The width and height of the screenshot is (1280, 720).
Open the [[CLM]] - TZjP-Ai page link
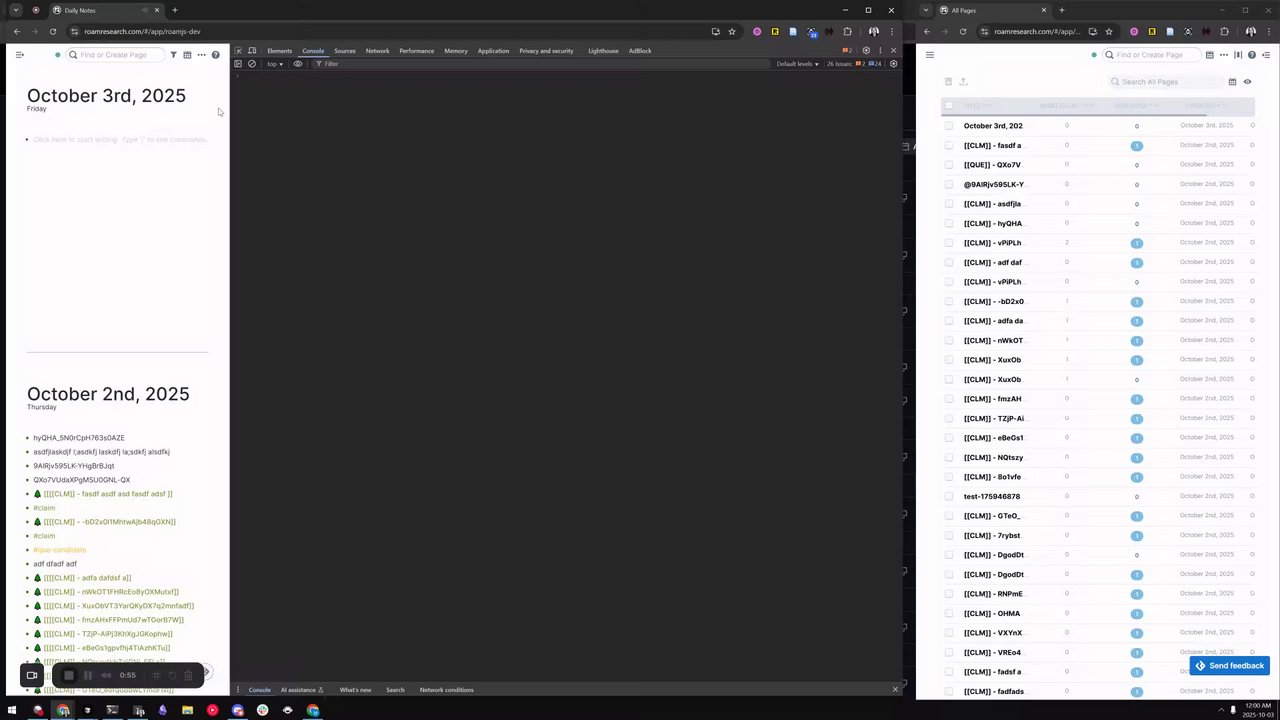[x=994, y=418]
